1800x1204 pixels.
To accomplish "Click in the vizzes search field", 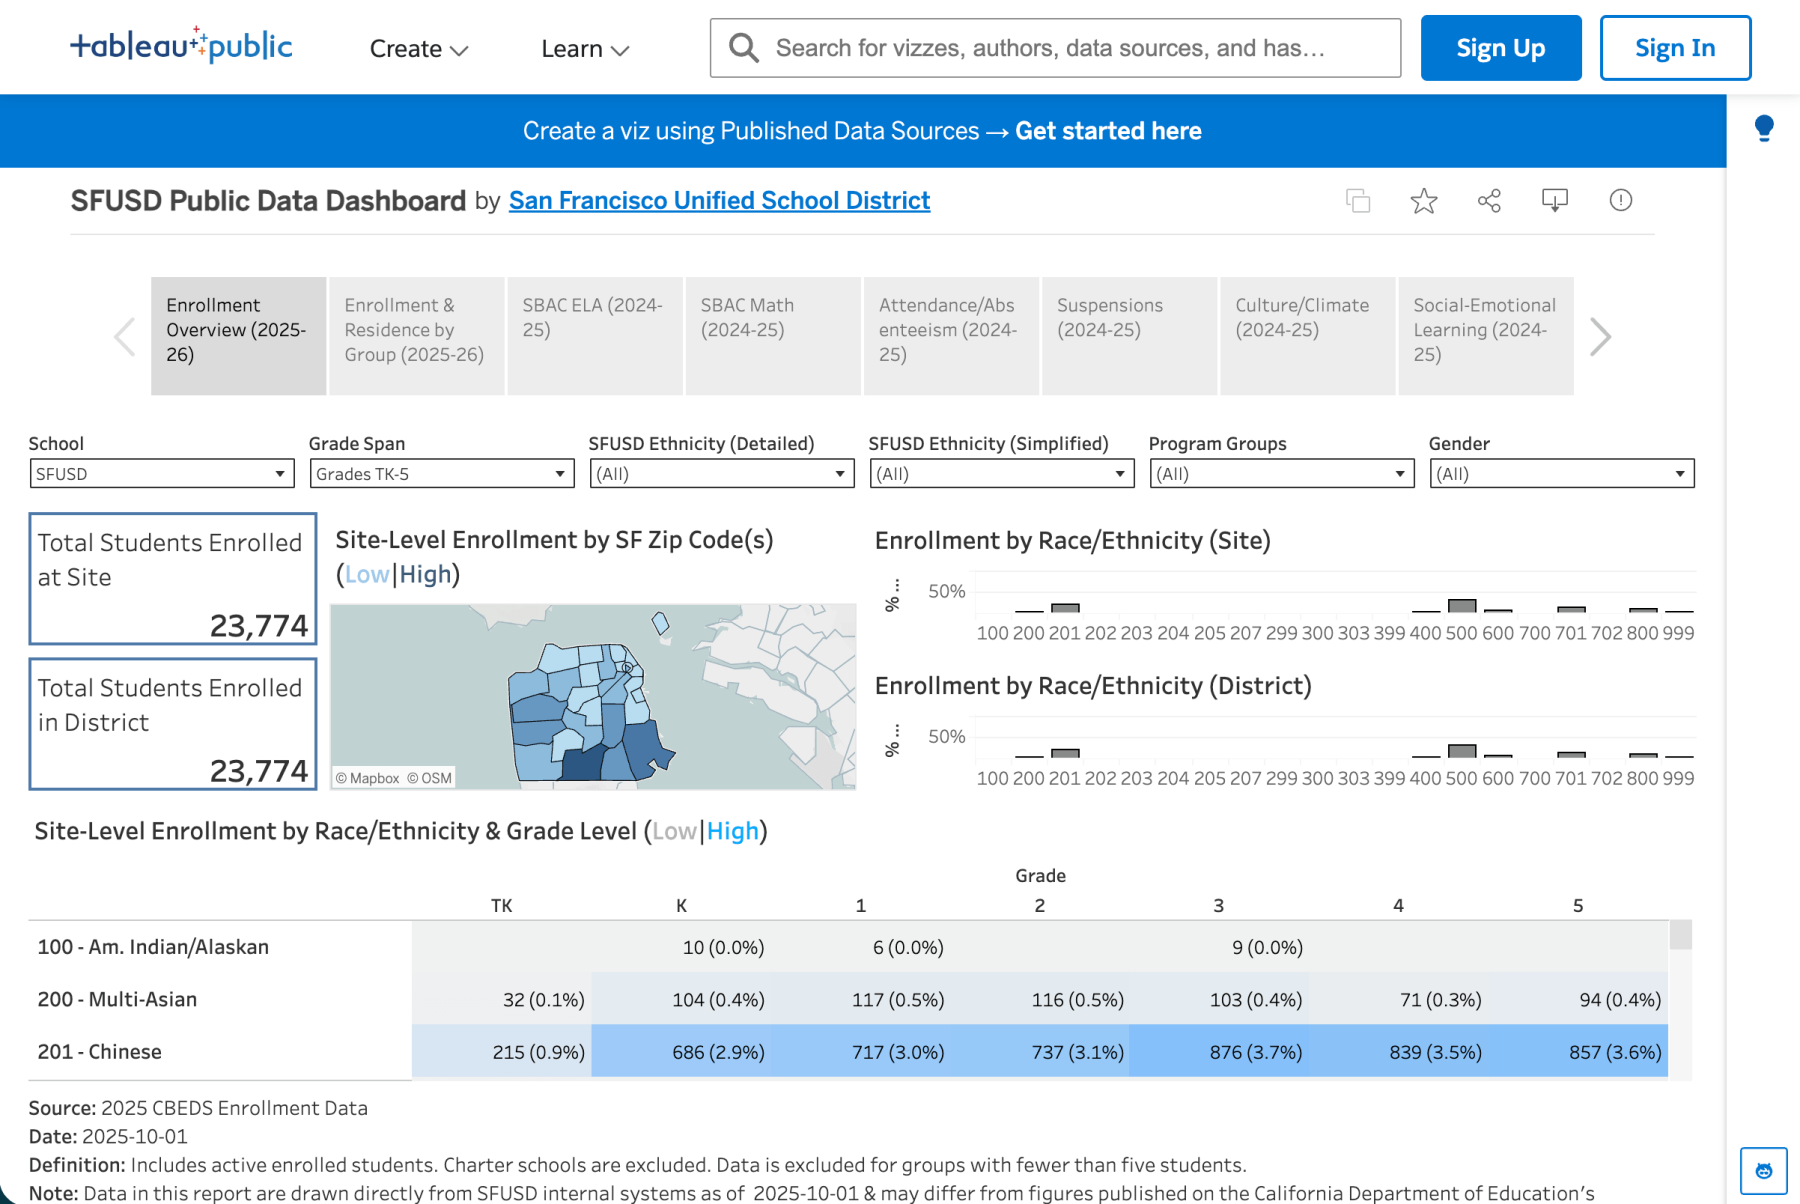I will tap(1055, 48).
